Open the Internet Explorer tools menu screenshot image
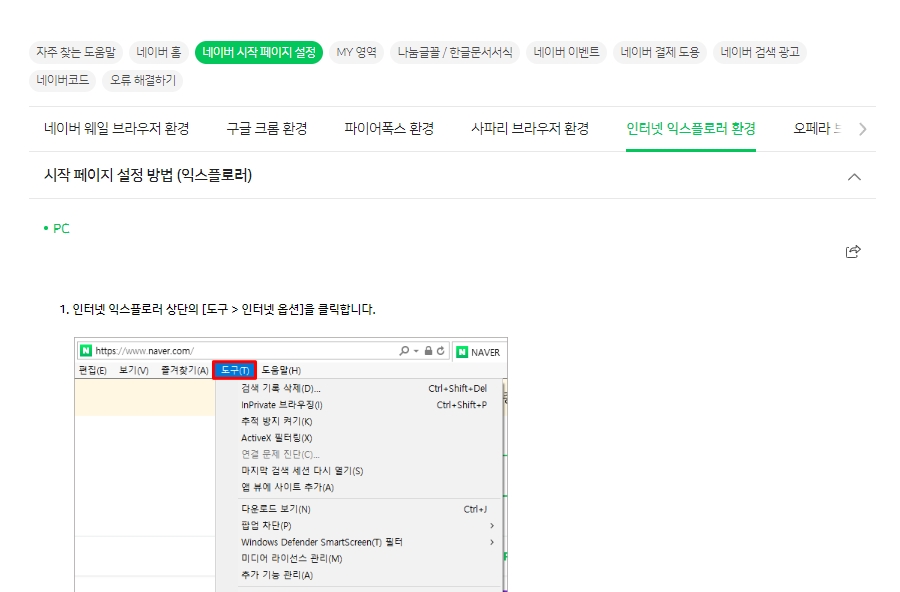This screenshot has height=592, width=900. click(291, 465)
